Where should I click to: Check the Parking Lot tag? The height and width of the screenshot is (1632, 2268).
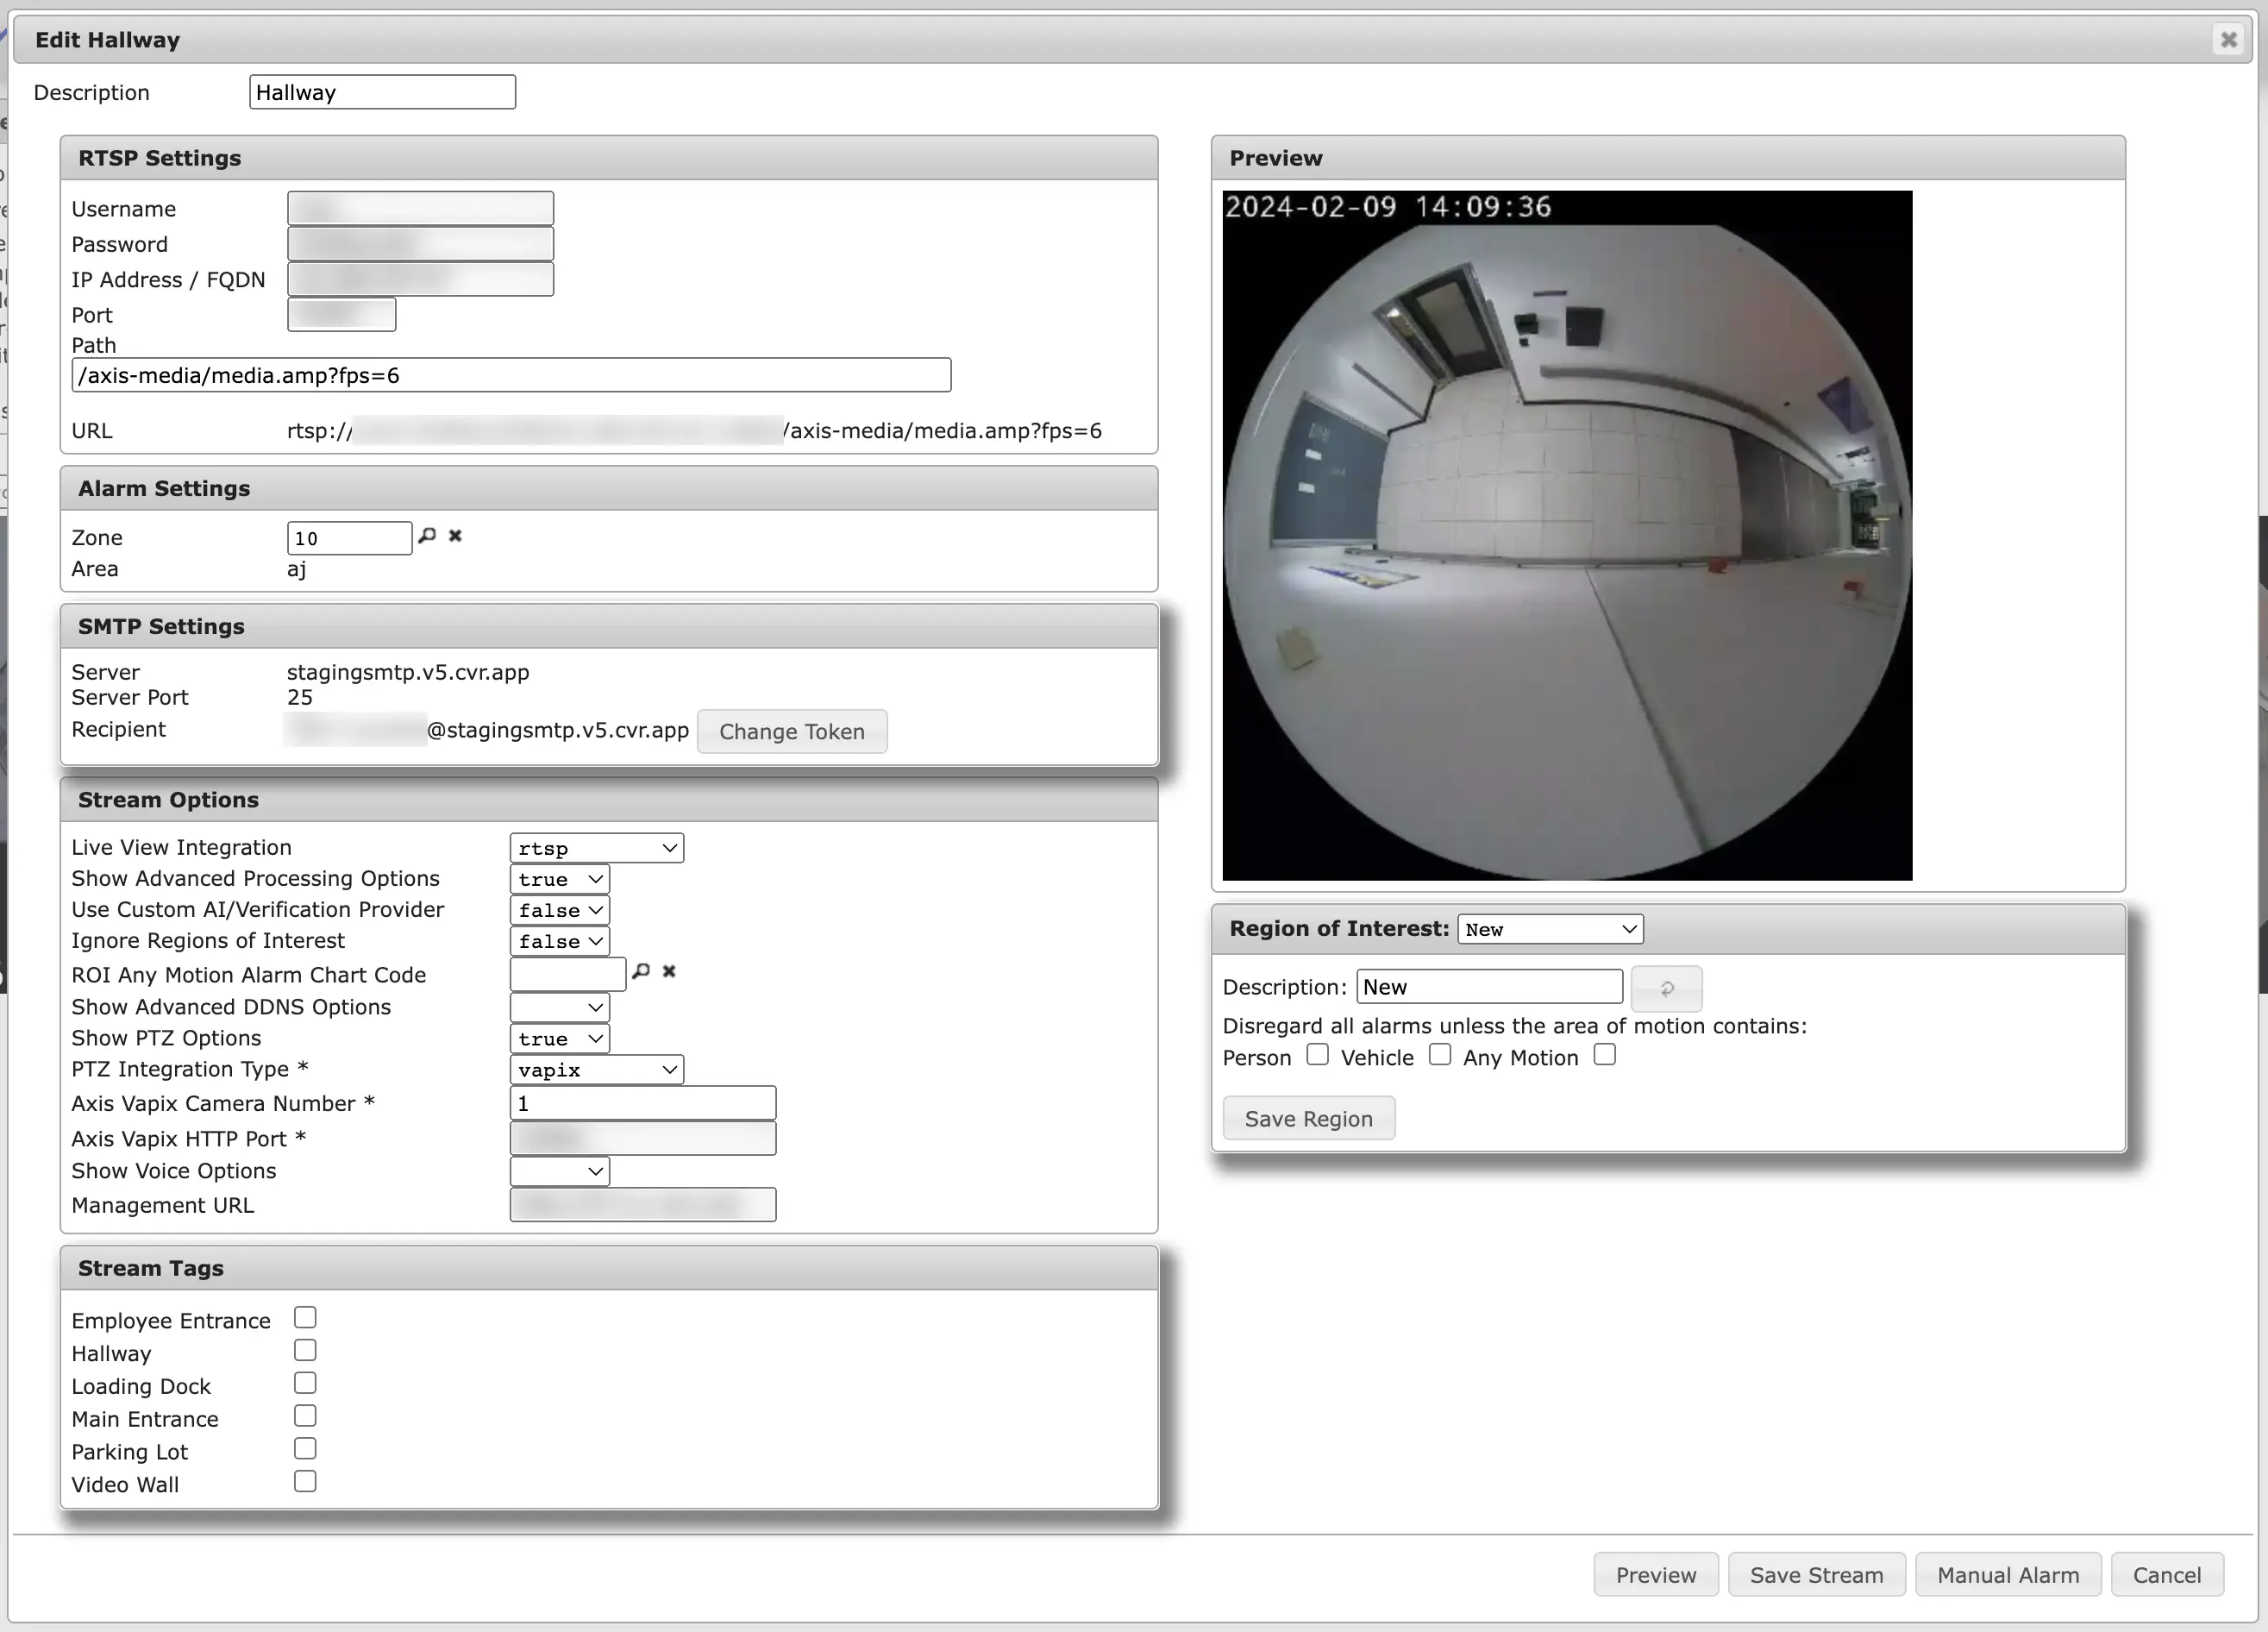(305, 1449)
